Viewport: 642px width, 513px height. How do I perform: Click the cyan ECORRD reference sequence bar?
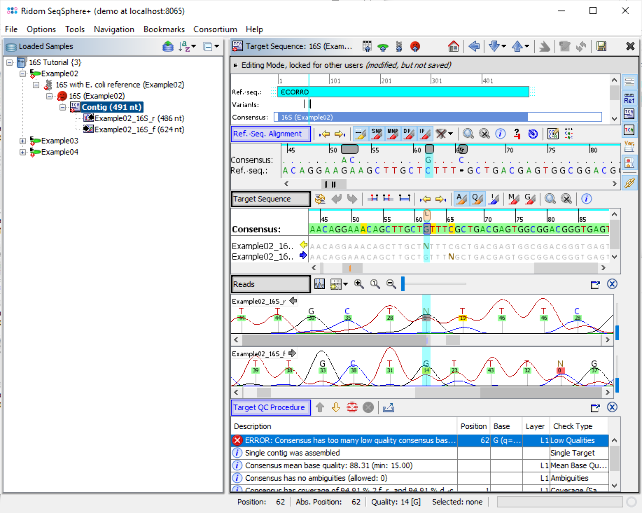click(403, 92)
